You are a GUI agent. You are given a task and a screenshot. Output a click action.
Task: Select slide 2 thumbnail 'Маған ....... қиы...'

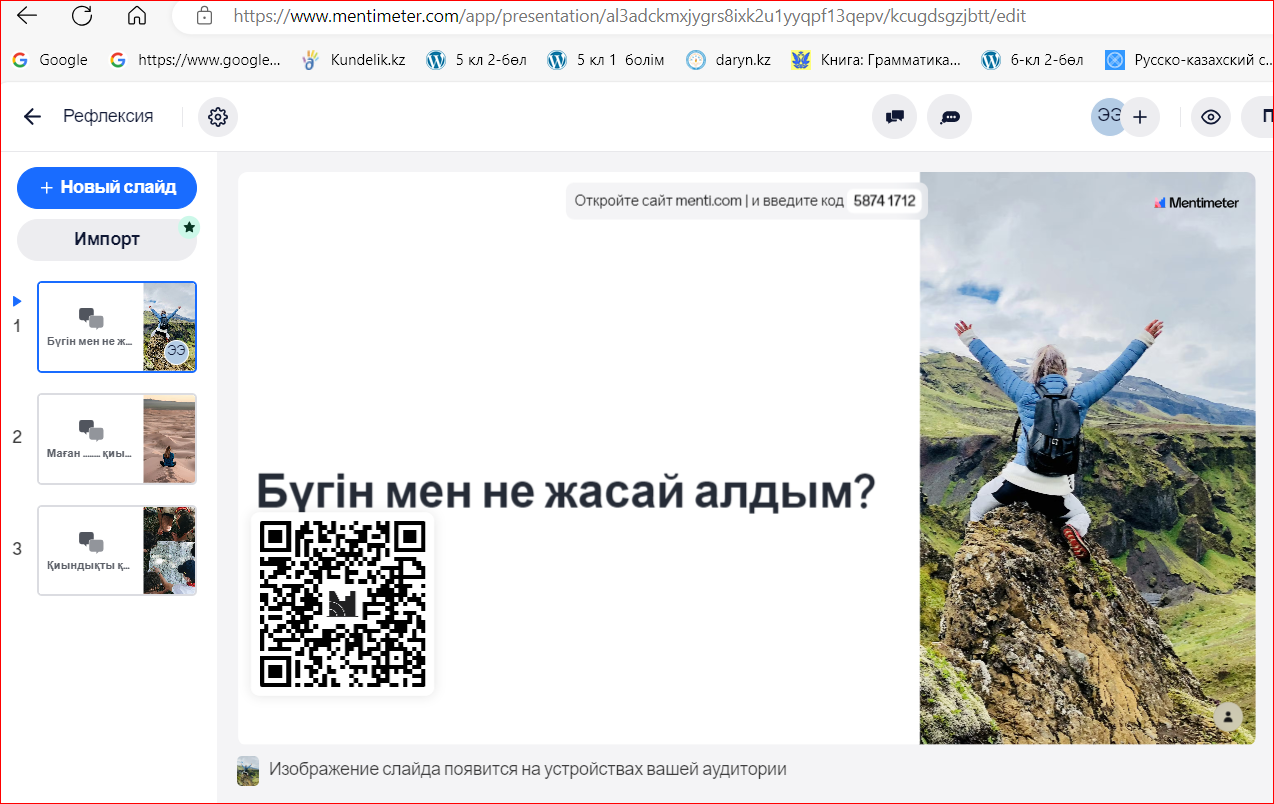tap(117, 439)
